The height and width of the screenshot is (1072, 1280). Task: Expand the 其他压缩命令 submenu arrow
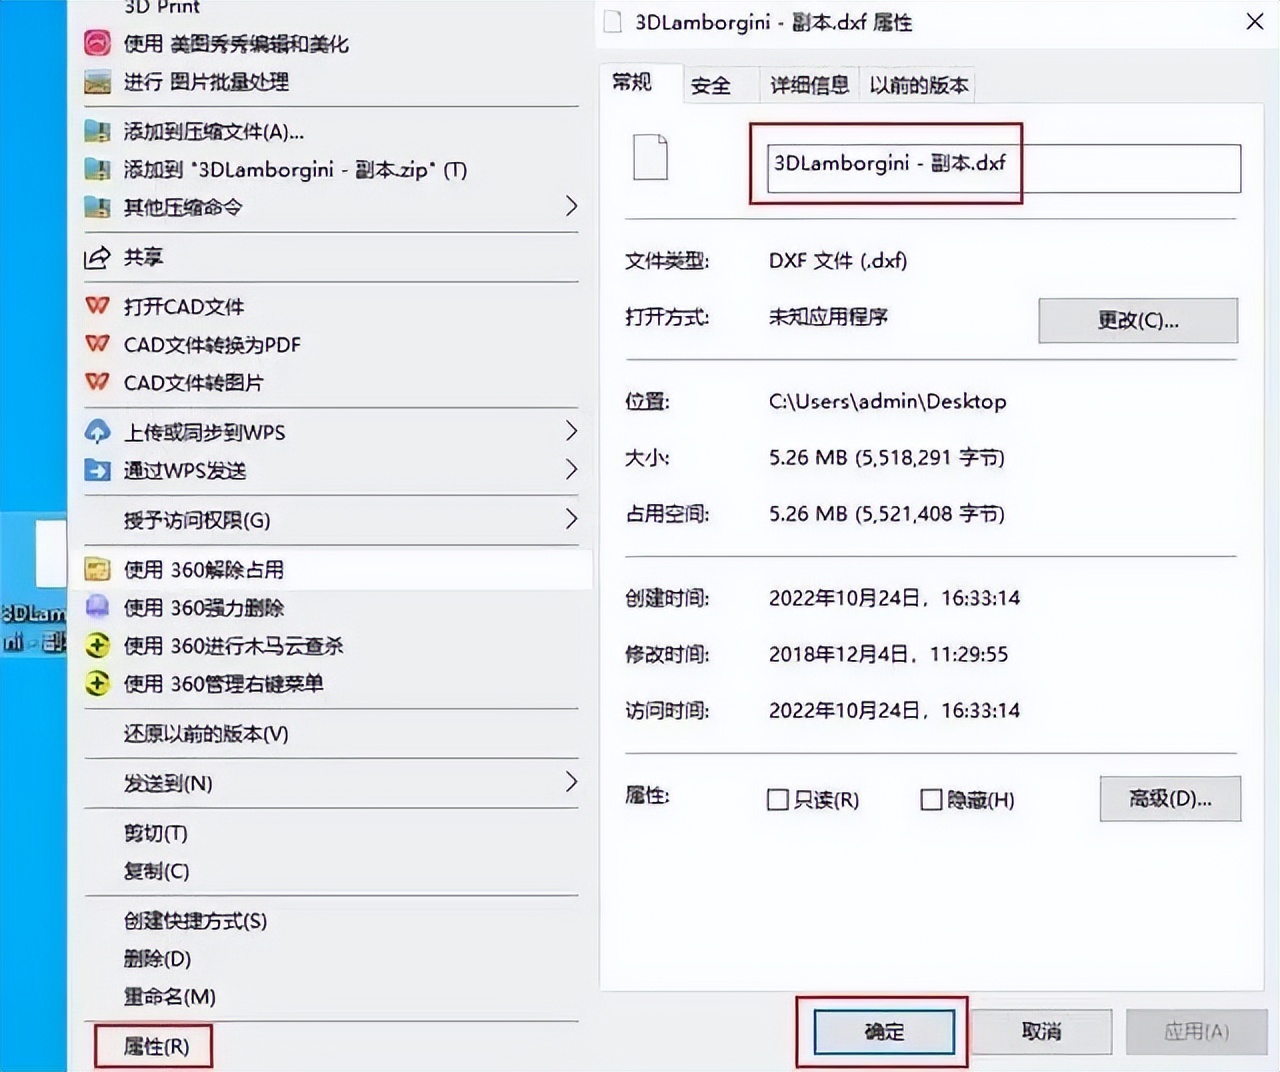tap(571, 207)
